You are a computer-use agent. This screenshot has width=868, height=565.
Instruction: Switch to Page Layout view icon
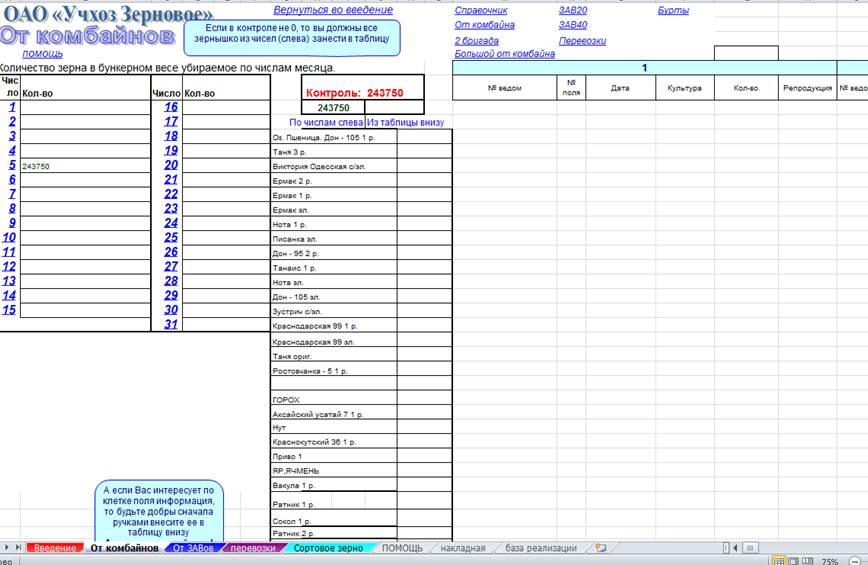tap(793, 561)
